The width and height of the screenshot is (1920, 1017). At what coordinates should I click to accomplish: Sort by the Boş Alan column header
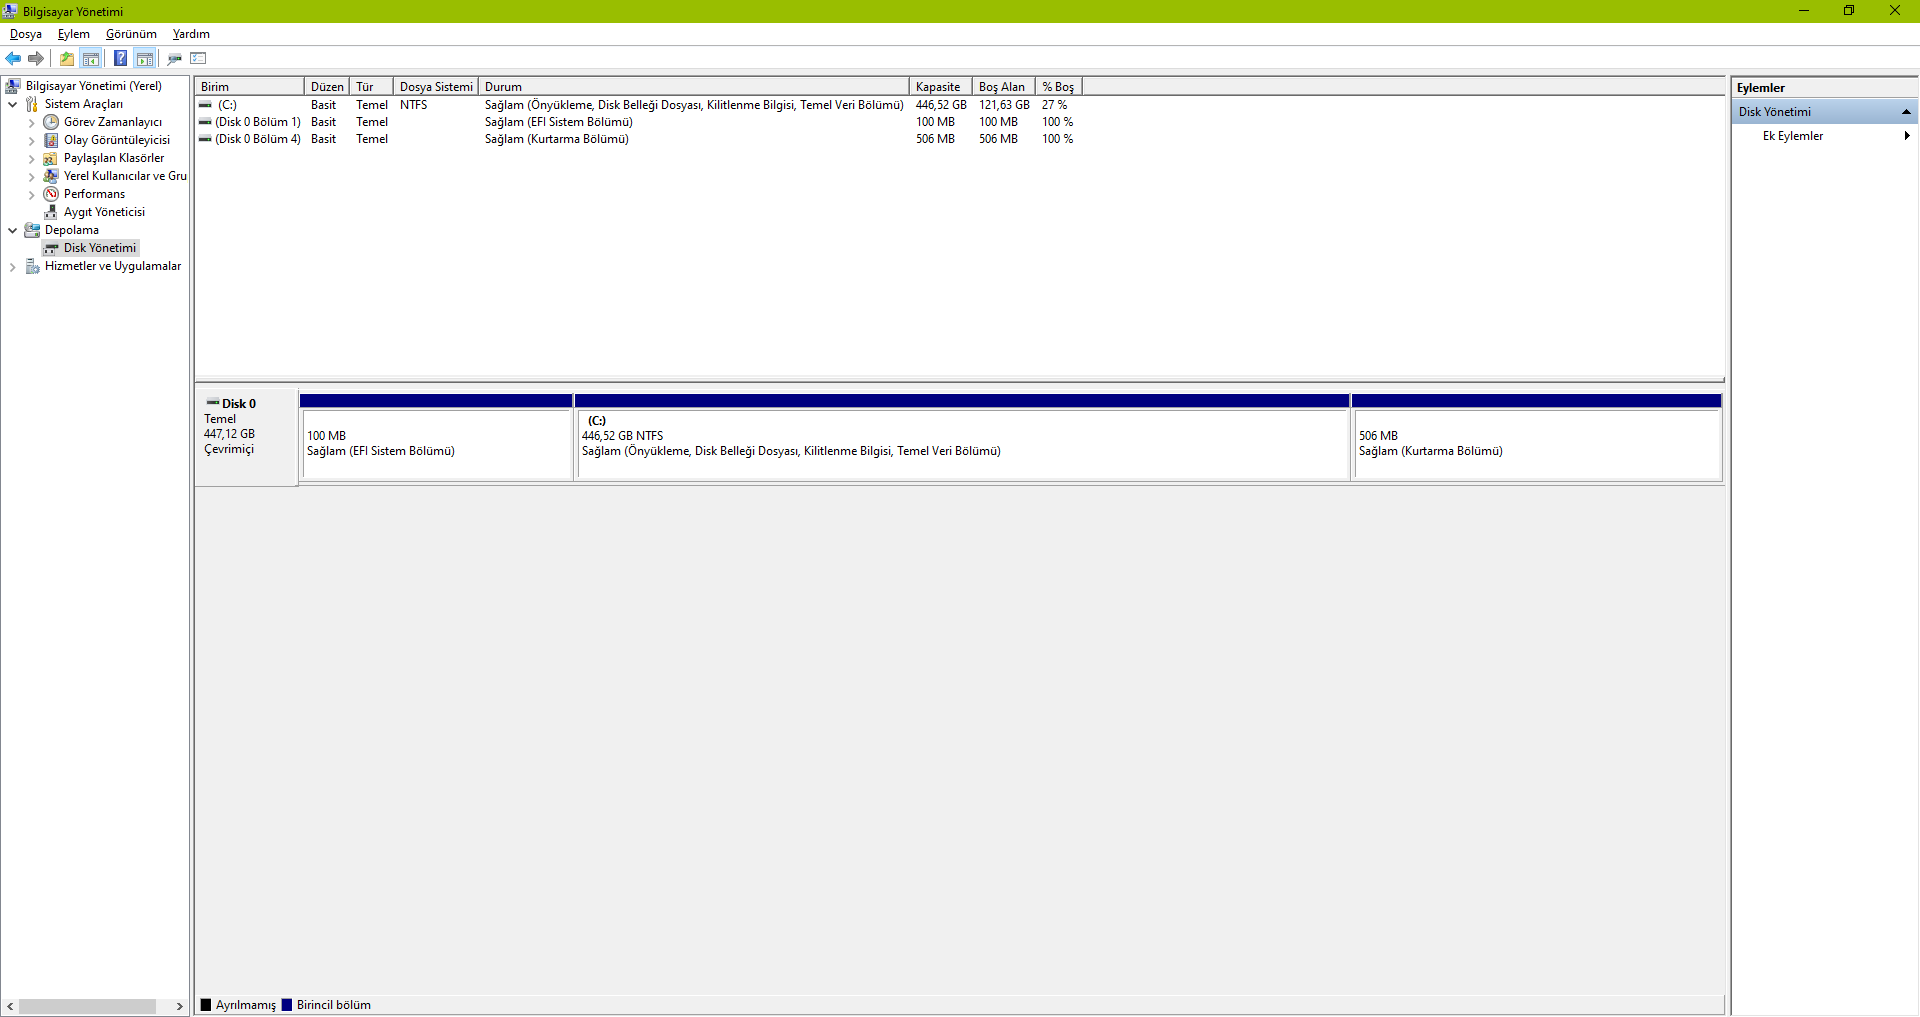(1003, 87)
